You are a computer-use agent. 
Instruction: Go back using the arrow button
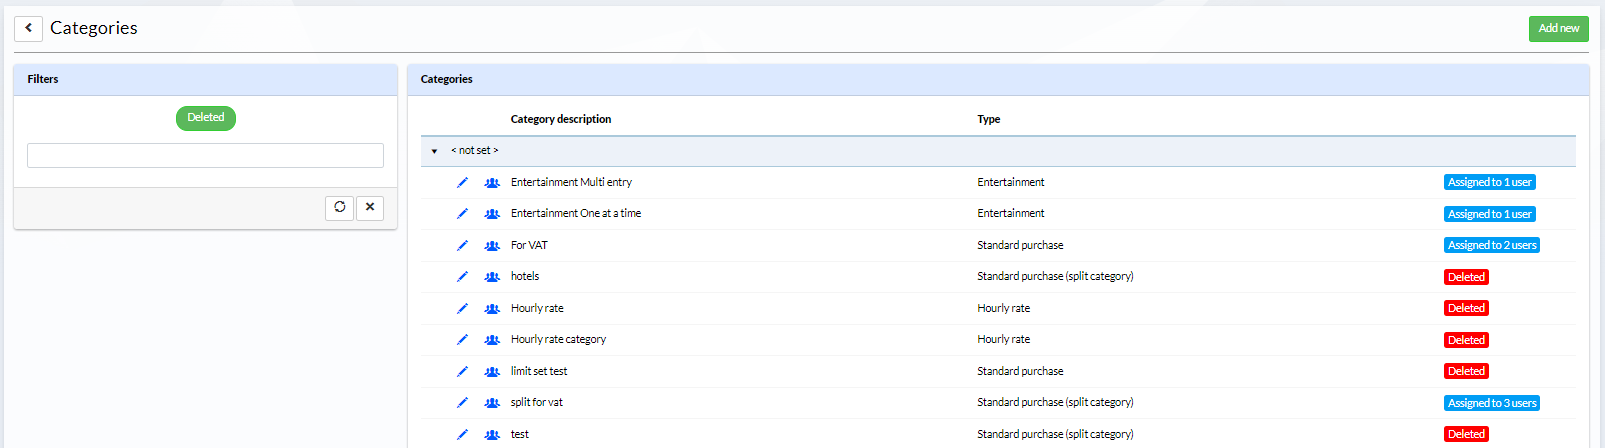28,28
